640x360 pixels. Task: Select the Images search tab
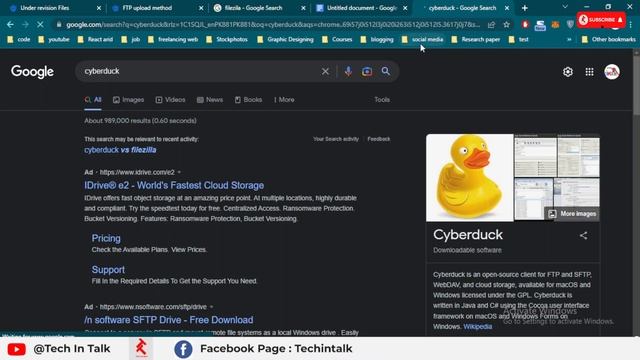tap(129, 100)
